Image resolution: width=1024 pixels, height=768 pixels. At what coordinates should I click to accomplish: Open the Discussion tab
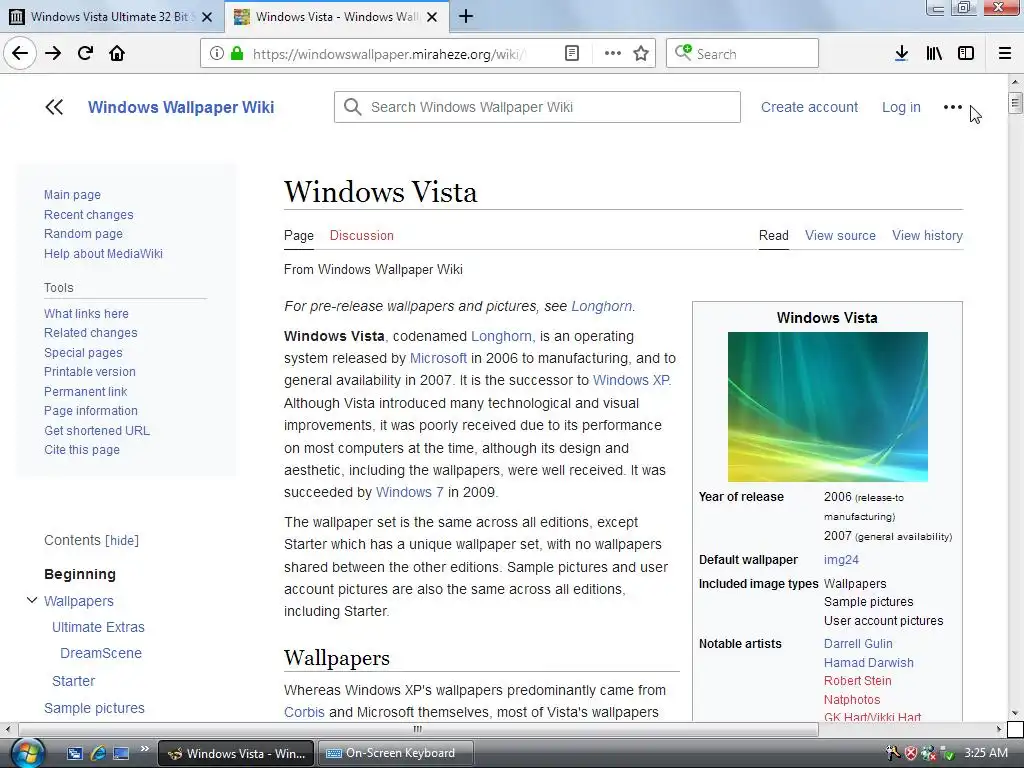(361, 235)
